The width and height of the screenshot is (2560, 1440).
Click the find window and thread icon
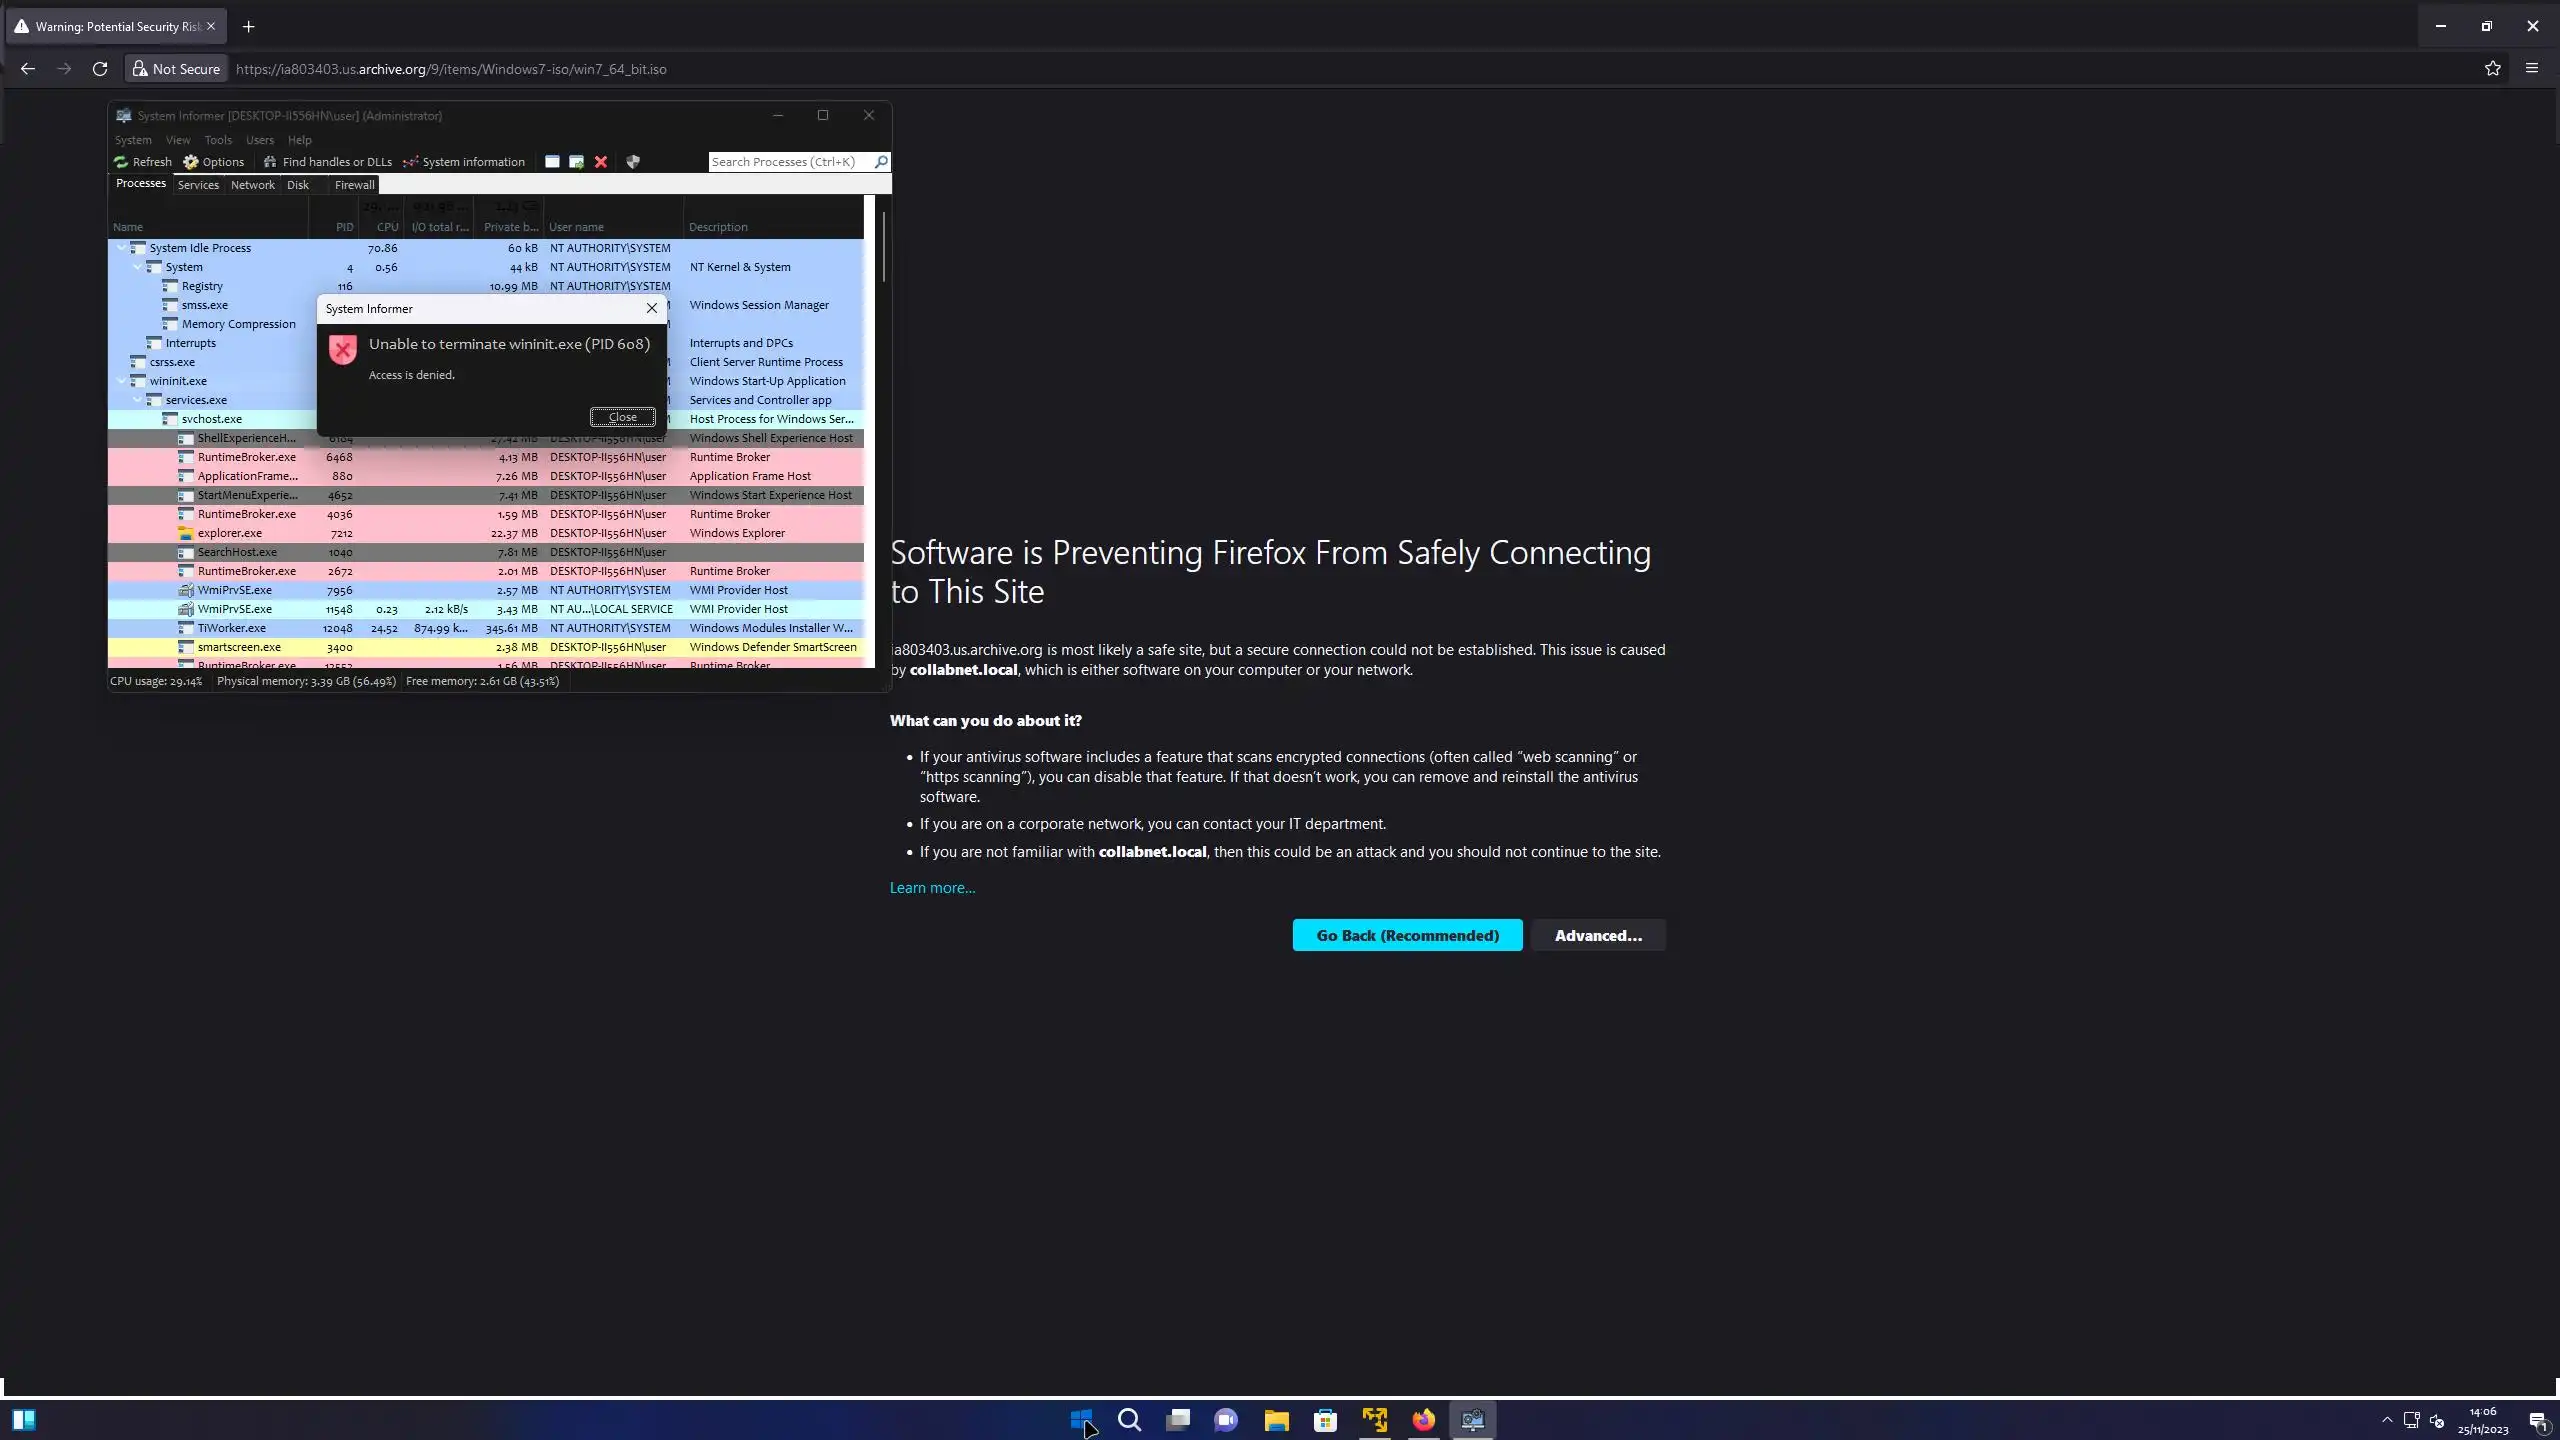pos(577,162)
